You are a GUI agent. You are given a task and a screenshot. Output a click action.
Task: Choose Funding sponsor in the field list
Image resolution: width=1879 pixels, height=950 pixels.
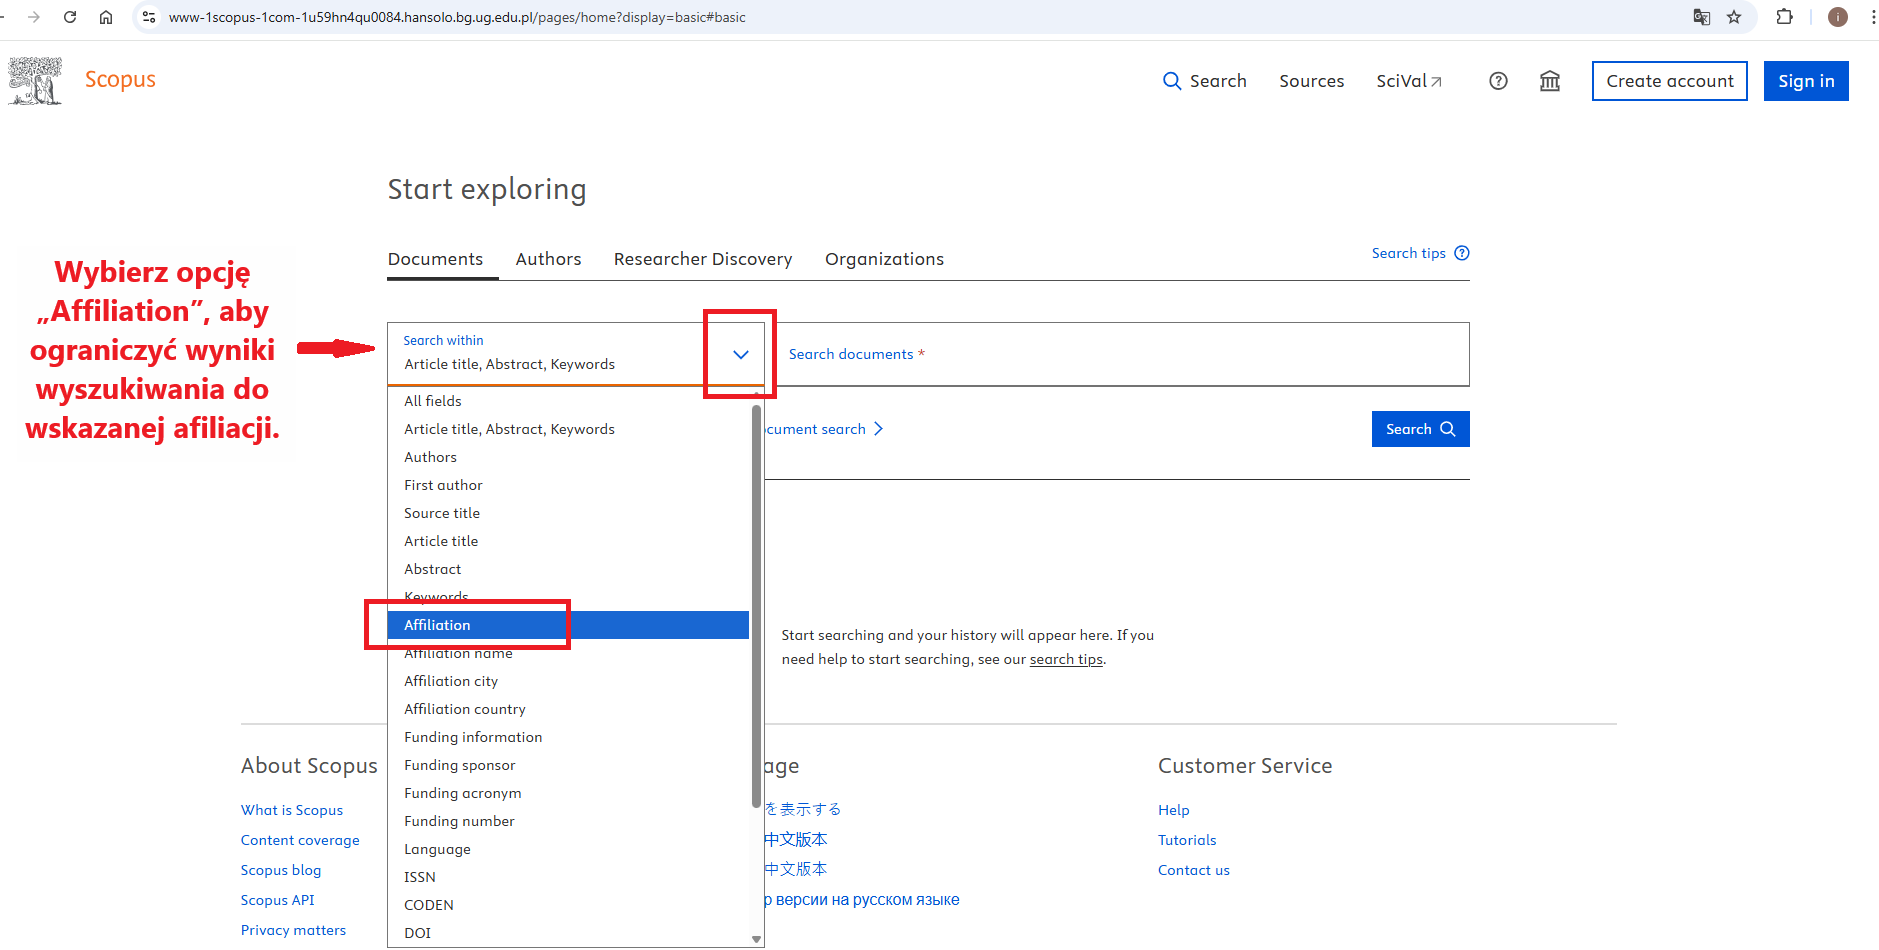click(460, 765)
